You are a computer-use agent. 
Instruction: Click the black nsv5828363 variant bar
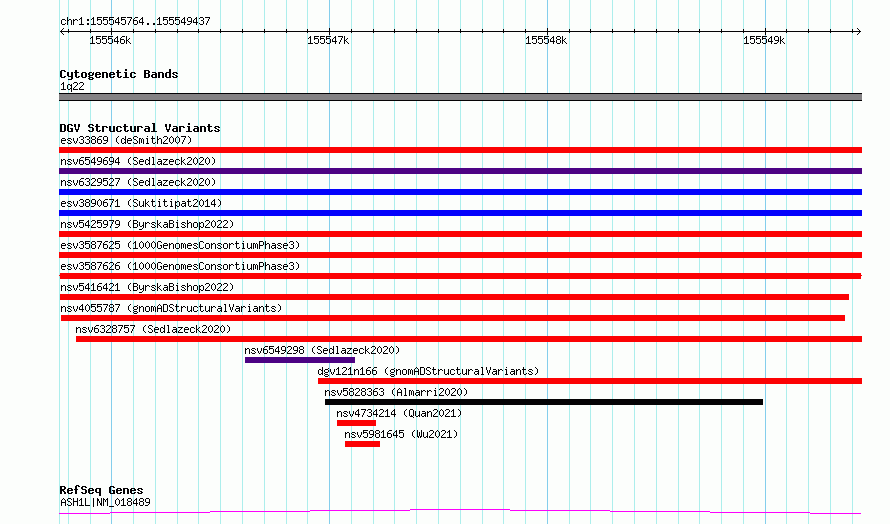click(544, 402)
